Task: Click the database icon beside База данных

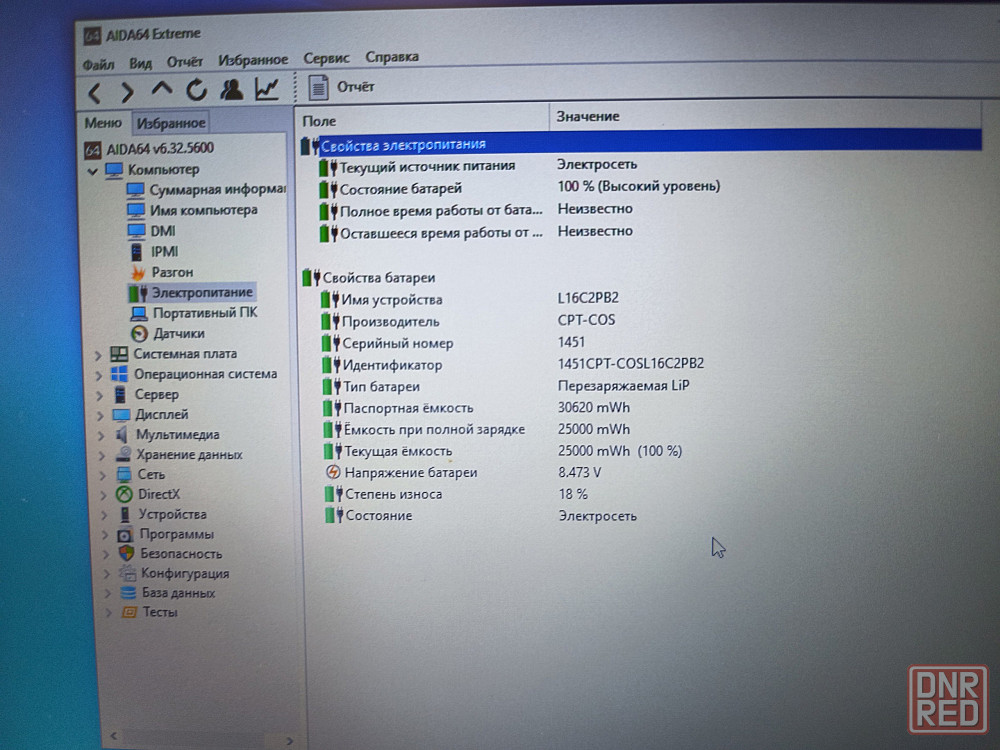Action: 128,593
